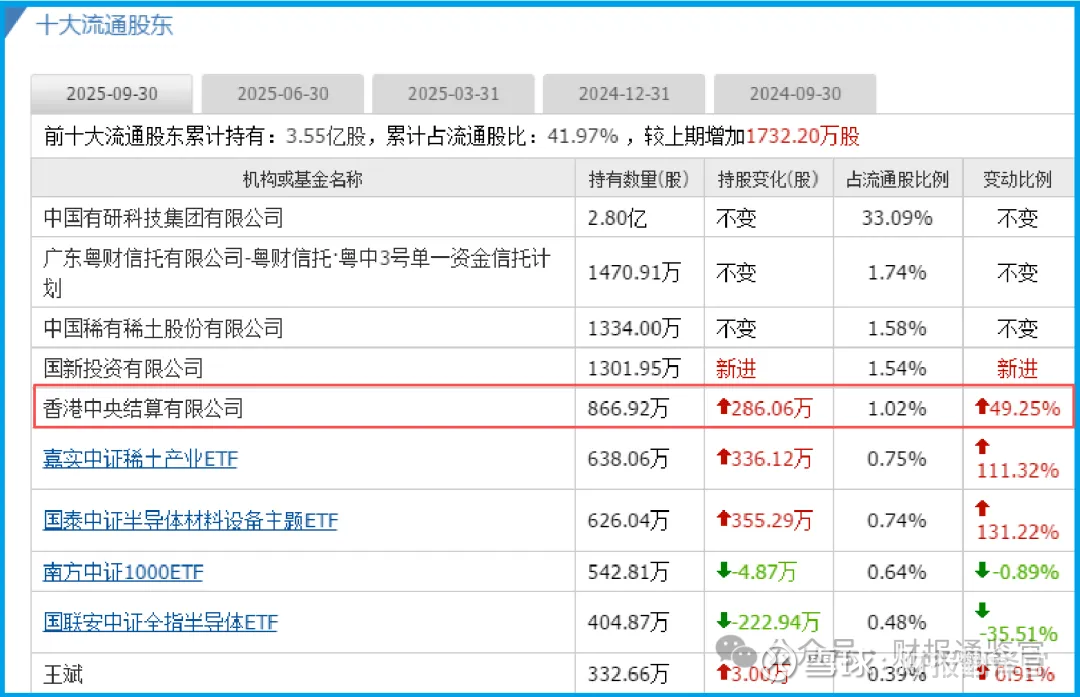
Task: Click the 1.54% ratio cell
Action: click(897, 368)
